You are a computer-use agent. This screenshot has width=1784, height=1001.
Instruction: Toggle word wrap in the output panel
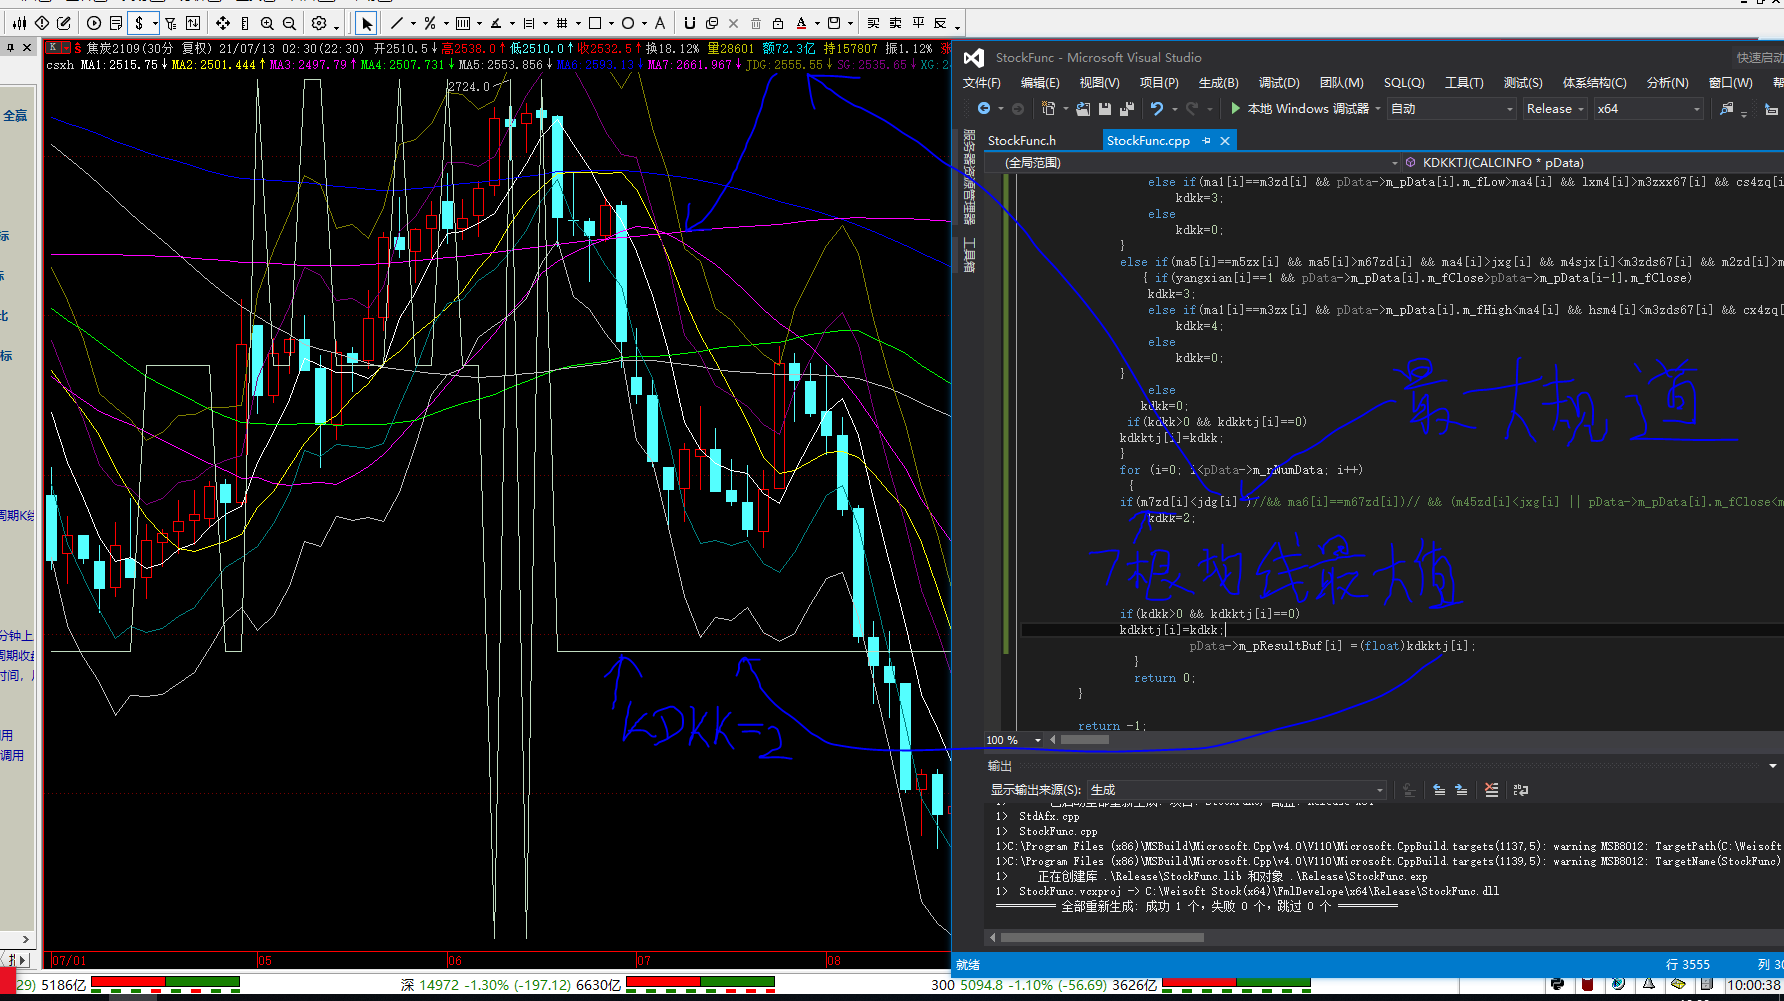(1521, 790)
